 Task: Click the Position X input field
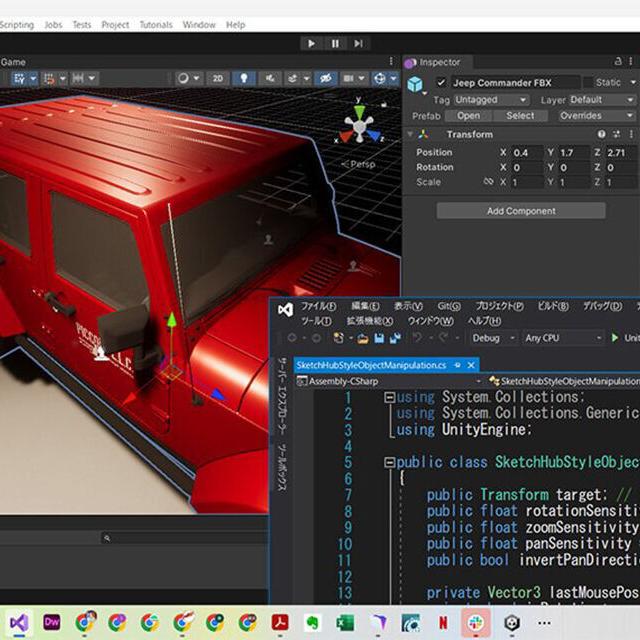(x=527, y=152)
